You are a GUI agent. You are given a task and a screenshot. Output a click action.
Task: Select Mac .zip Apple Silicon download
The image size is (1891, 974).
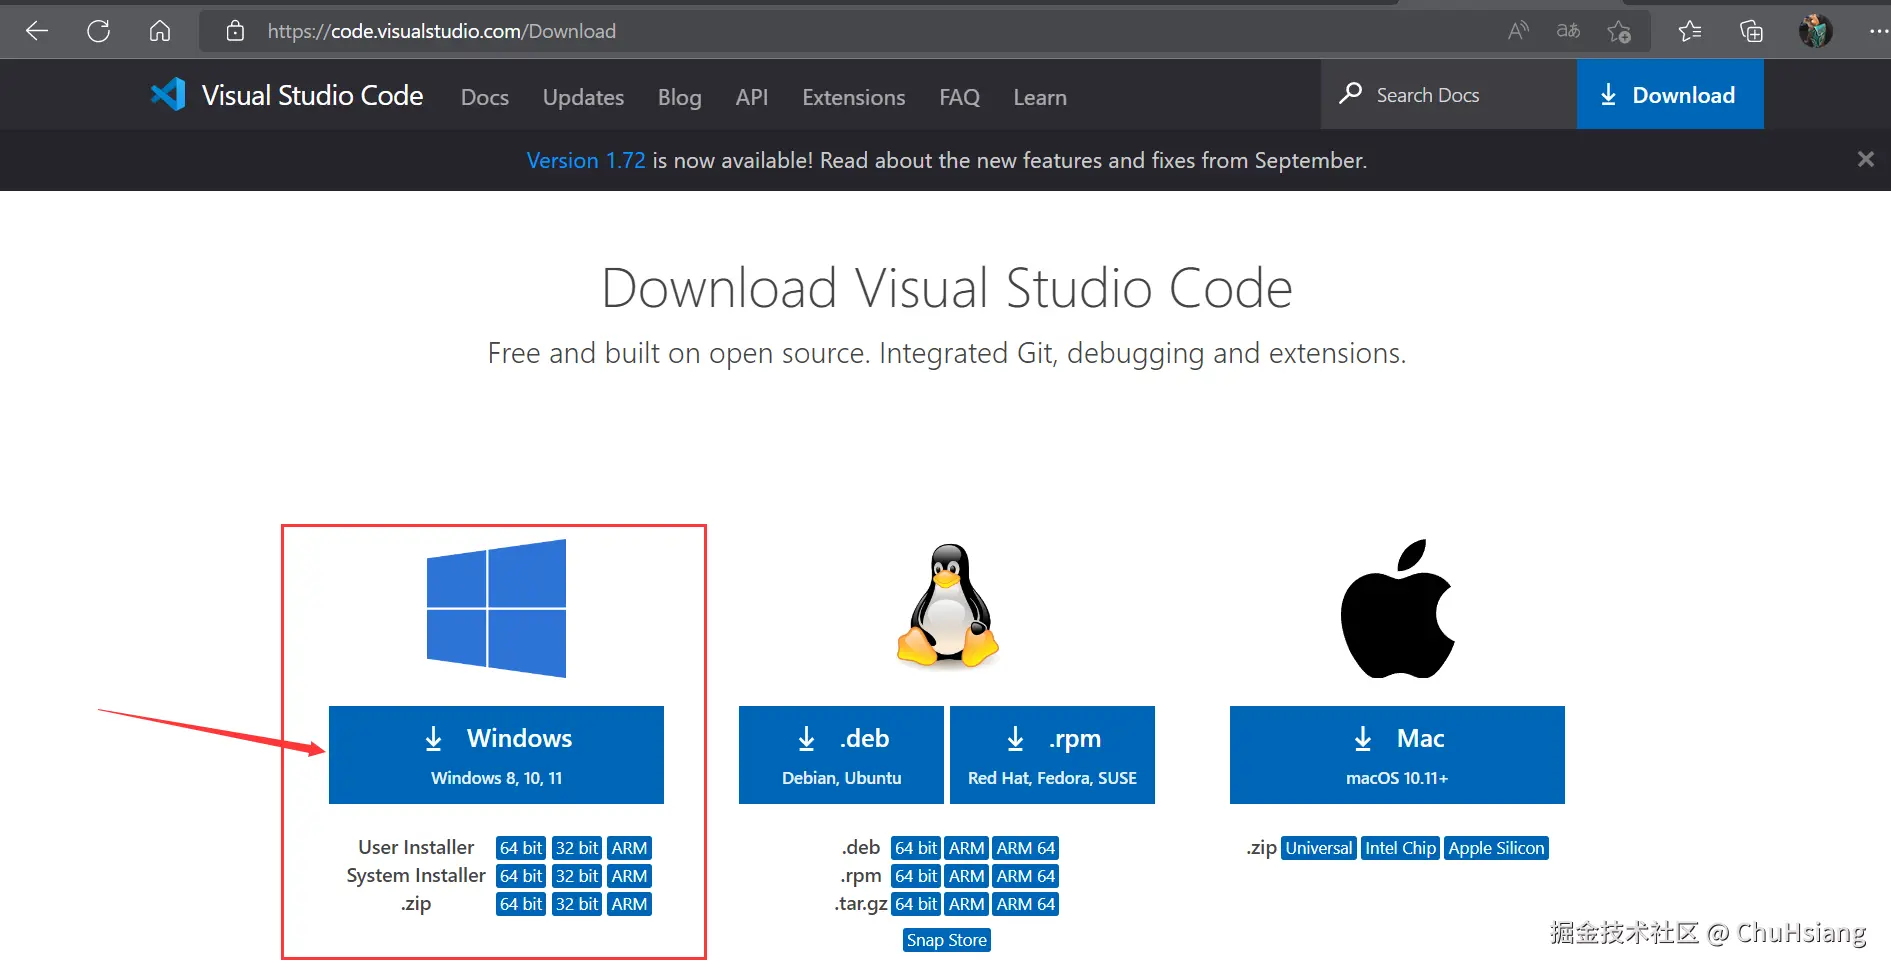pyautogui.click(x=1496, y=848)
